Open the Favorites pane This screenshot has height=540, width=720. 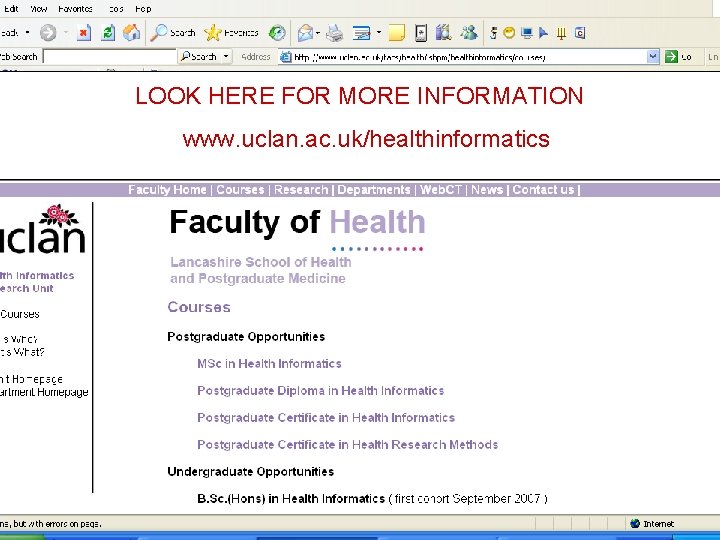coord(231,33)
